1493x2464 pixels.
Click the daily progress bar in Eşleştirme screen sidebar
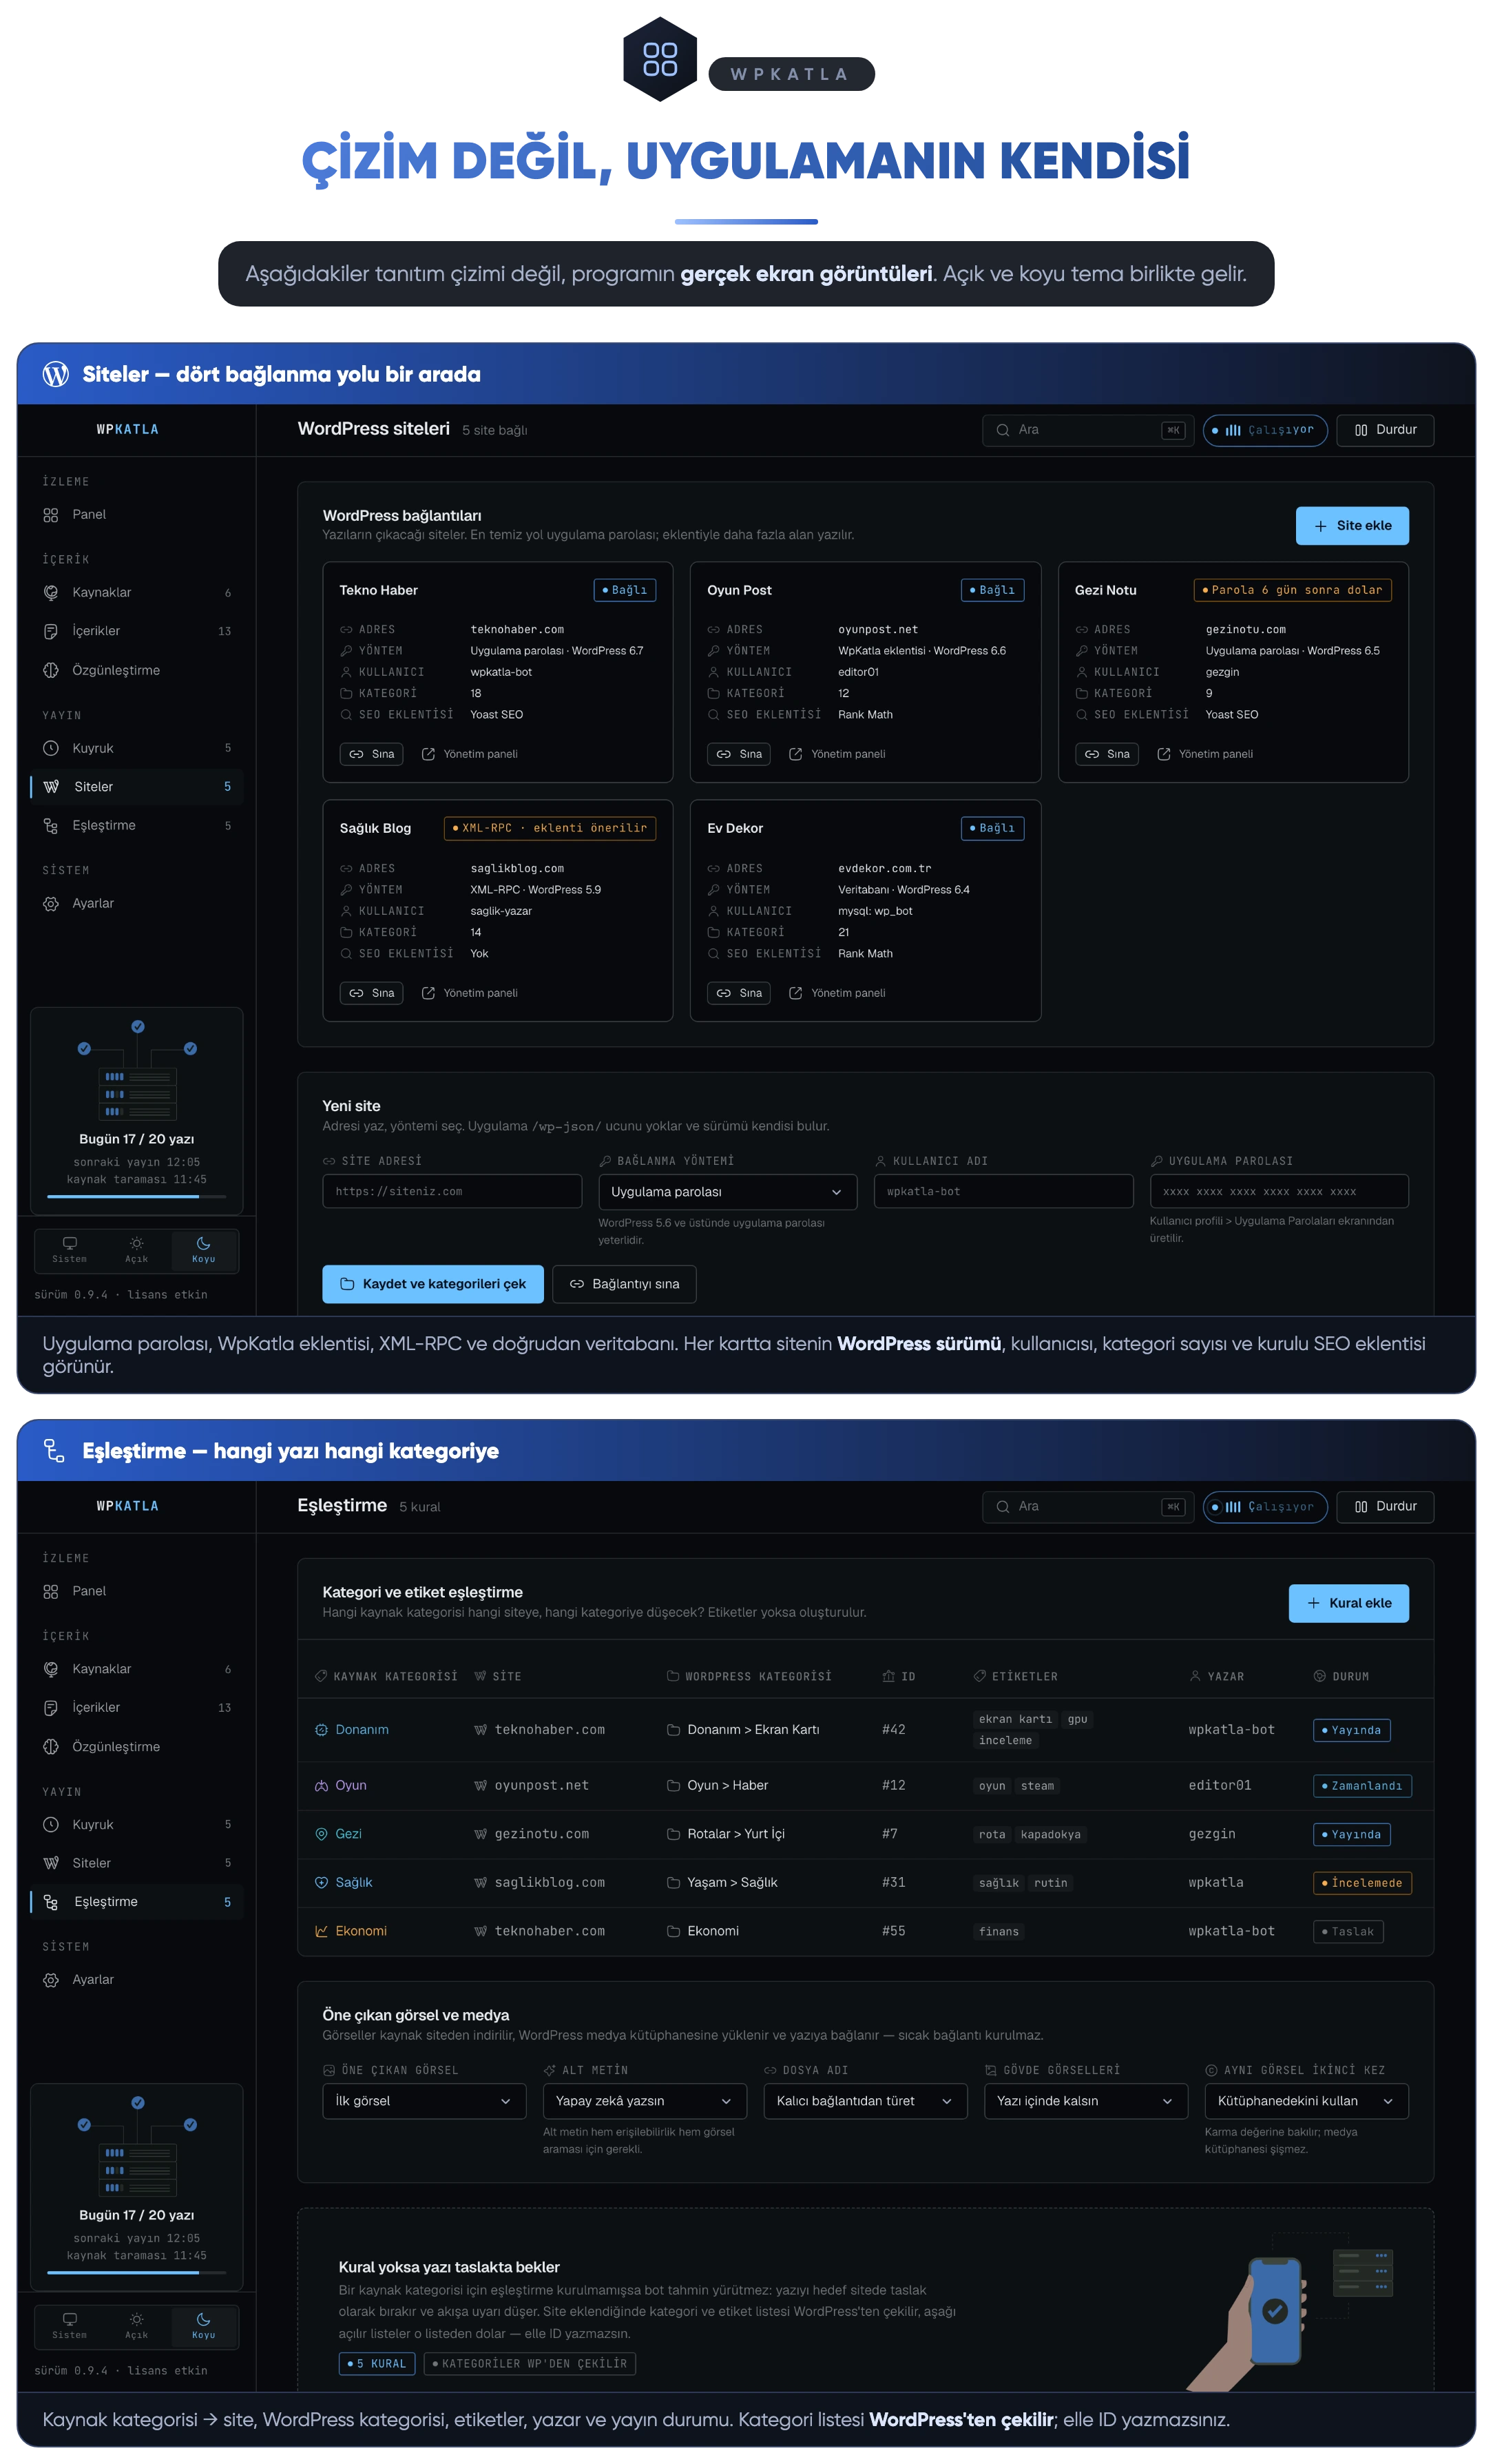click(137, 2273)
